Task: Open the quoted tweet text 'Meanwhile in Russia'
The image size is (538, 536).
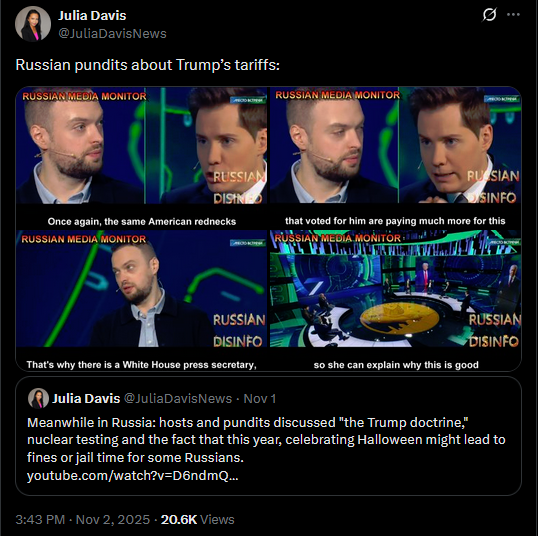Action: pos(266,440)
